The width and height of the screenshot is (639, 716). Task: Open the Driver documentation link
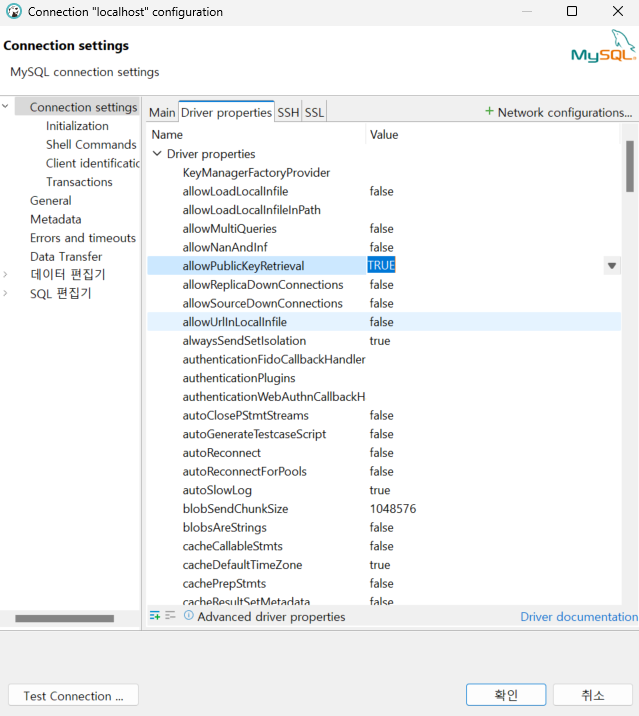point(579,616)
